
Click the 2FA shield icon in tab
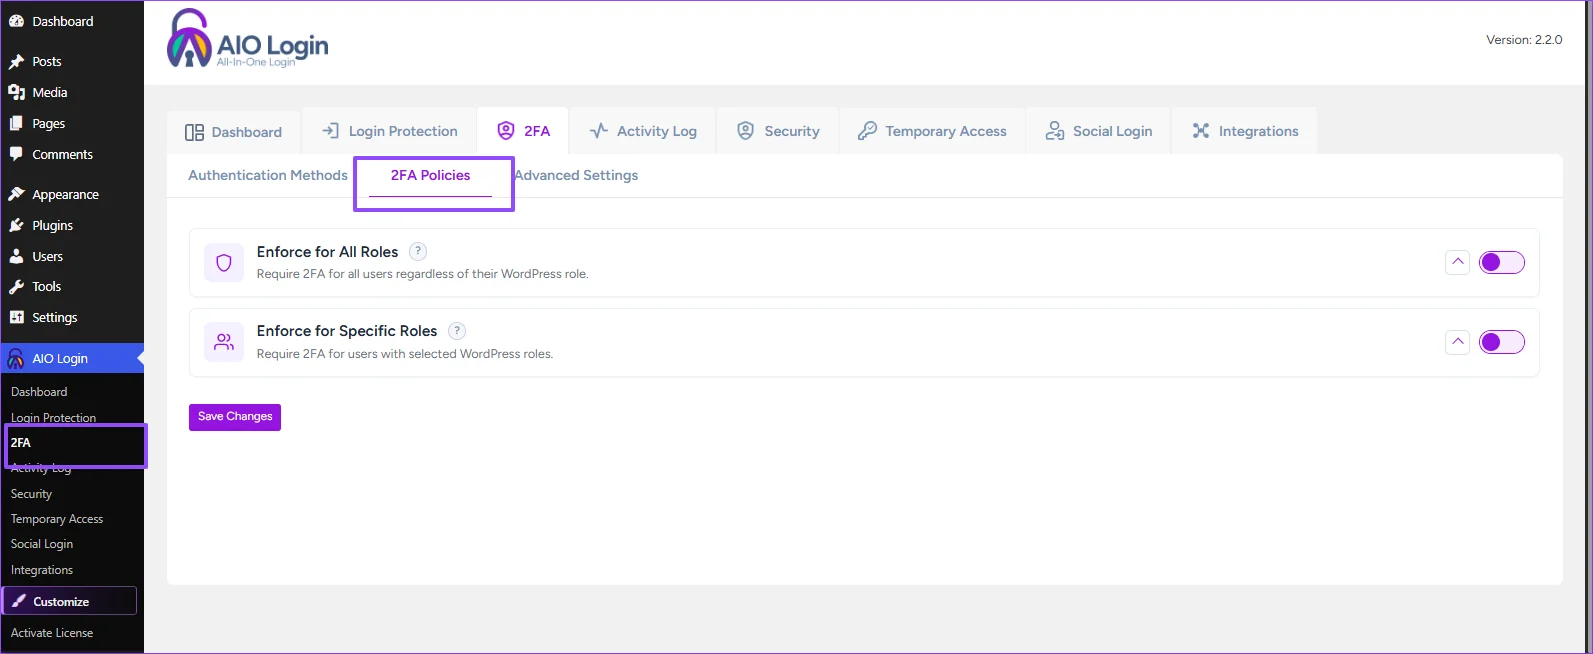point(506,131)
